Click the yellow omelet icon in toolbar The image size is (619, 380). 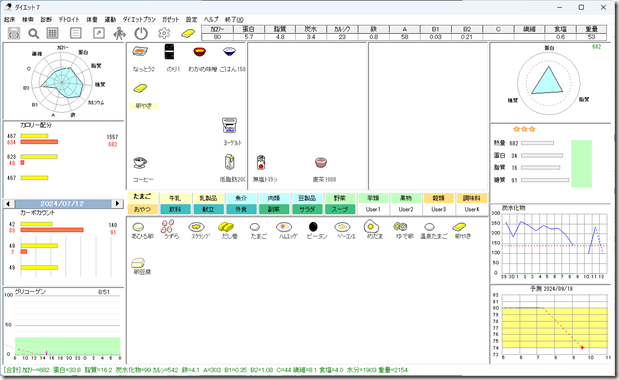188,34
